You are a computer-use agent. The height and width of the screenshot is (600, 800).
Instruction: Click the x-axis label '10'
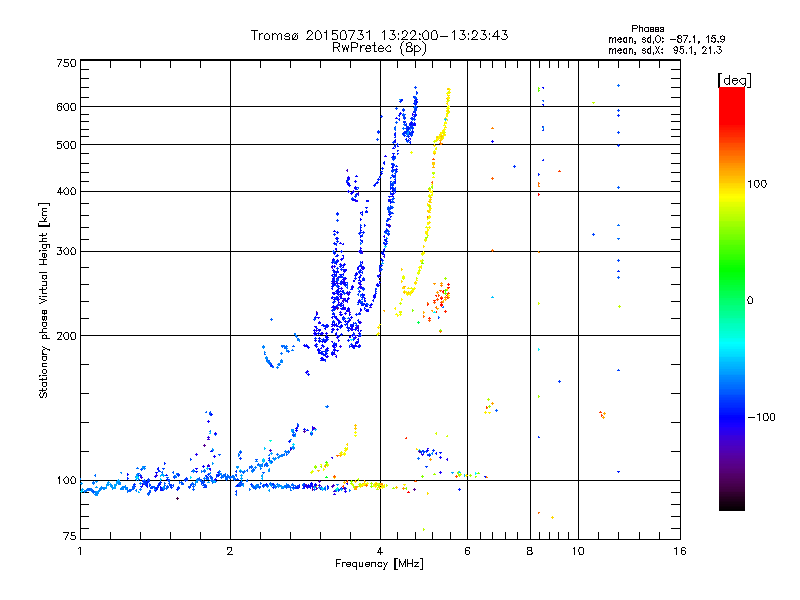(x=578, y=551)
